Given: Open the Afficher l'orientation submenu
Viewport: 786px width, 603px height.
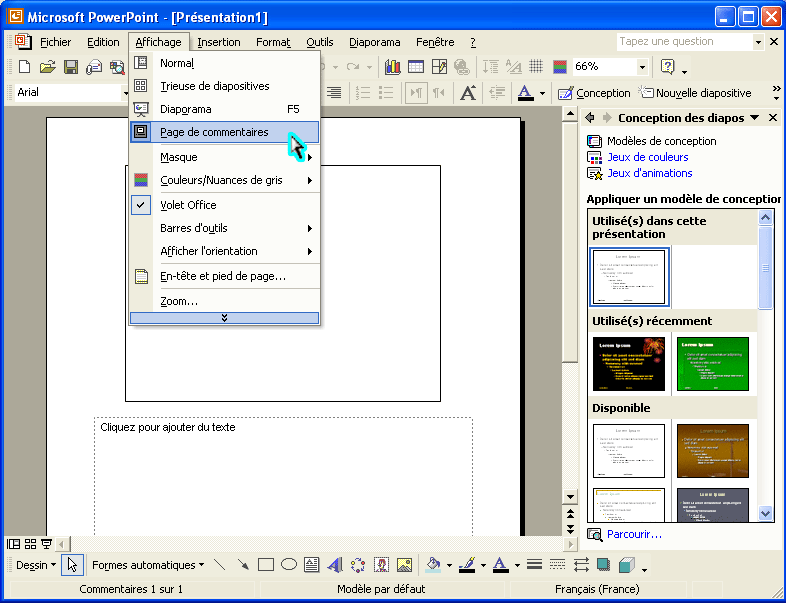Looking at the screenshot, I should pyautogui.click(x=225, y=251).
